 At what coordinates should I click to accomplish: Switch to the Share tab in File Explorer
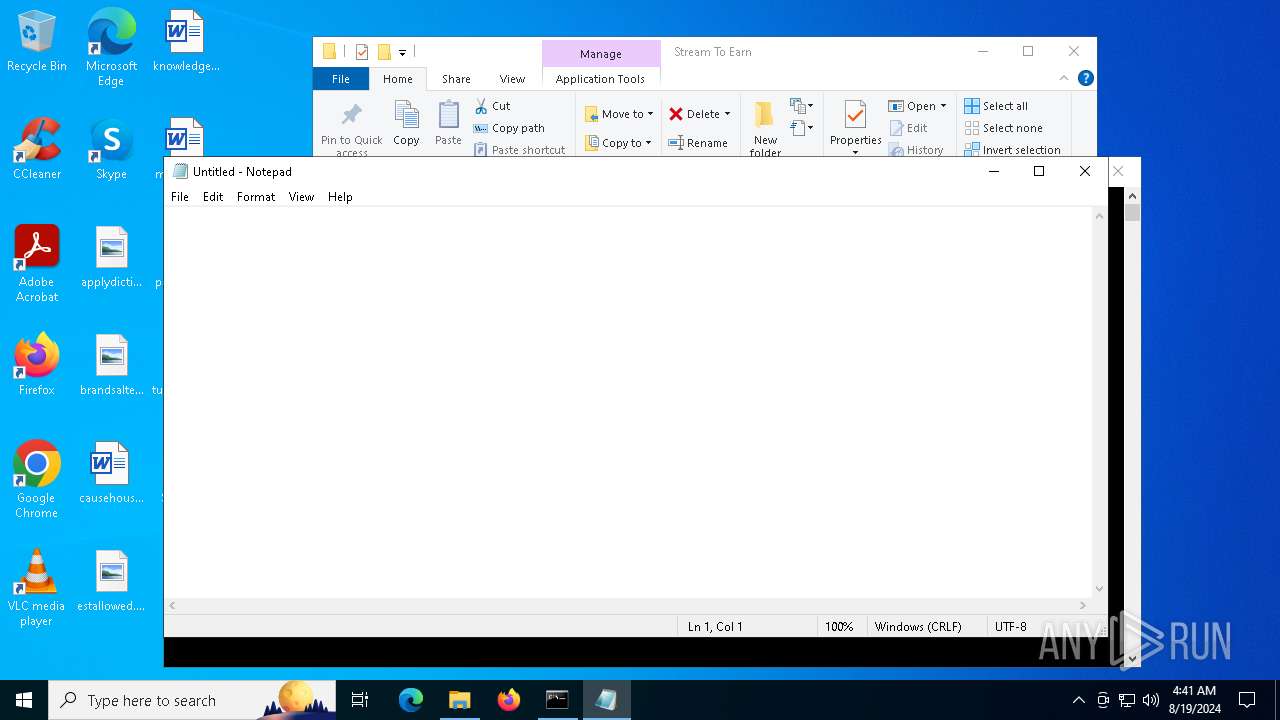(x=456, y=79)
